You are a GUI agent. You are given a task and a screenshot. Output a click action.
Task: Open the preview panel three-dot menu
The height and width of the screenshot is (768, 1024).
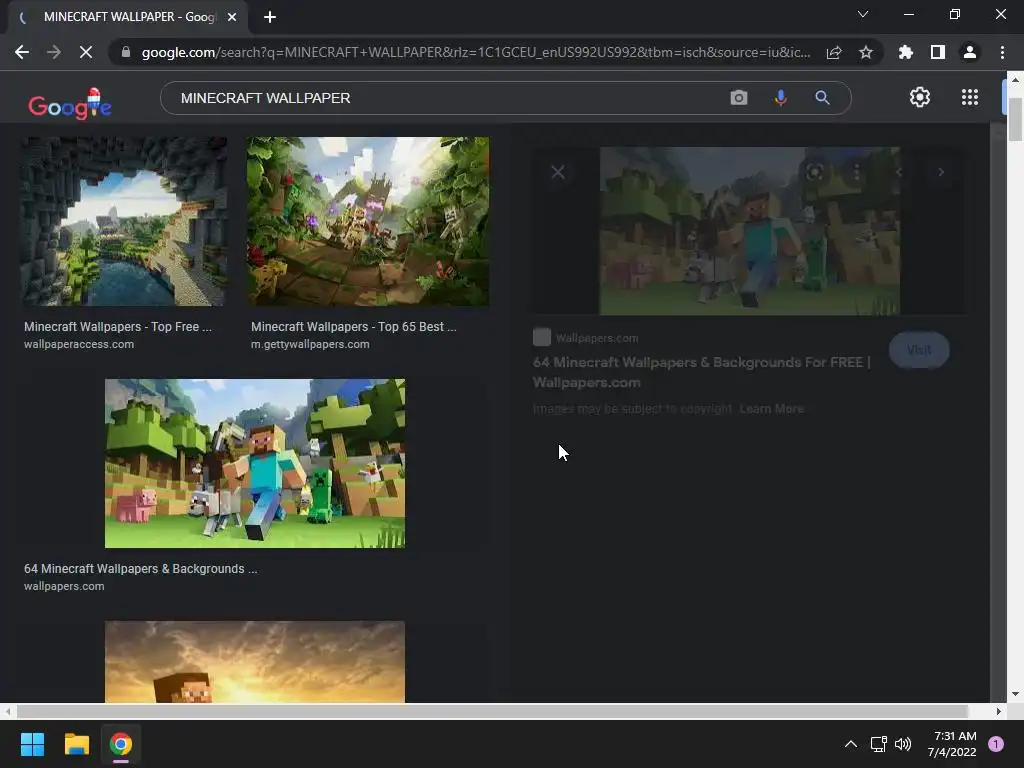pos(856,172)
